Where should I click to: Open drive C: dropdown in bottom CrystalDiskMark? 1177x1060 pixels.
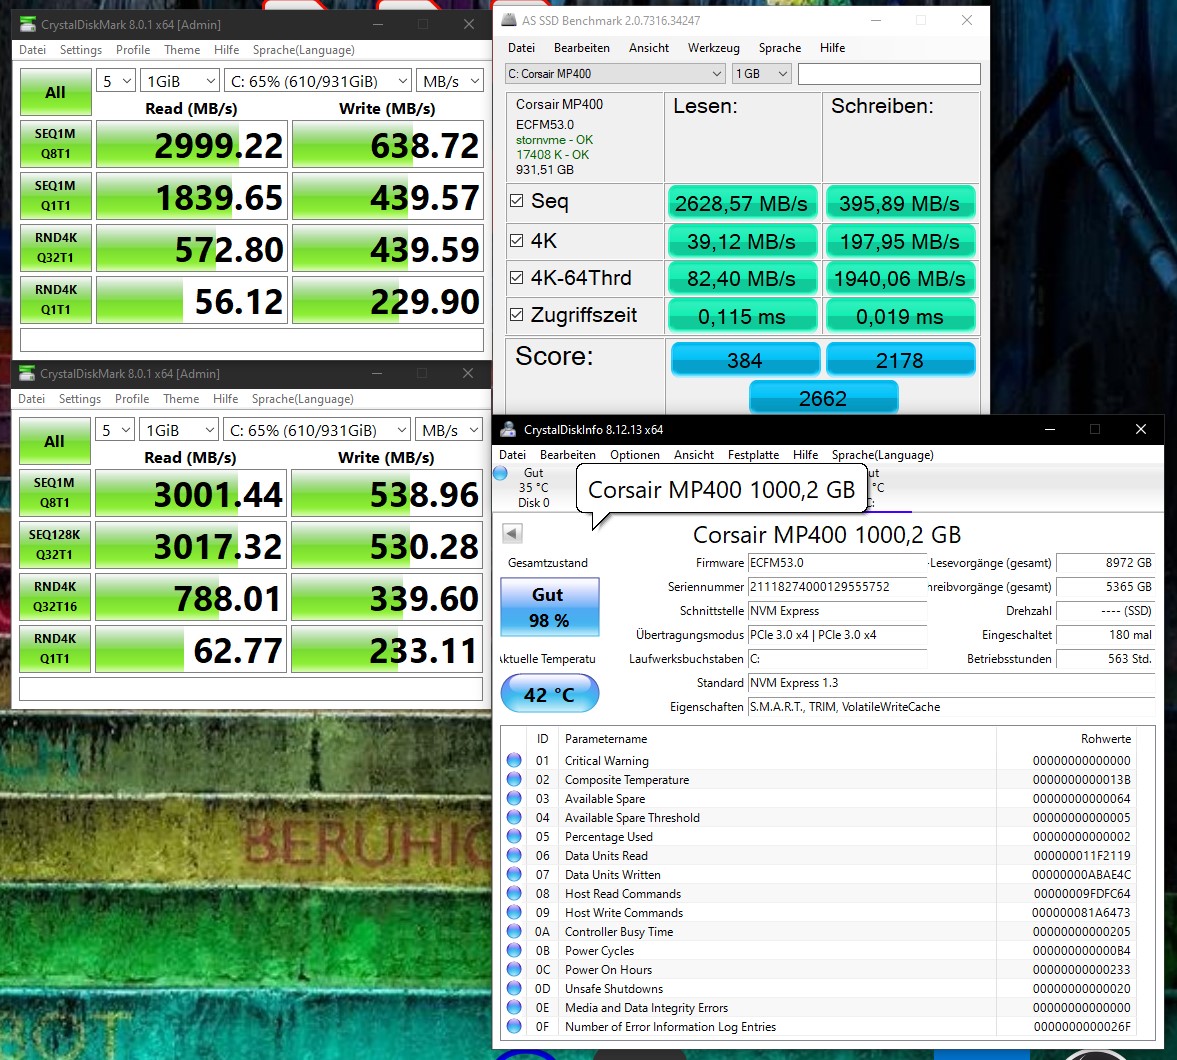[317, 430]
